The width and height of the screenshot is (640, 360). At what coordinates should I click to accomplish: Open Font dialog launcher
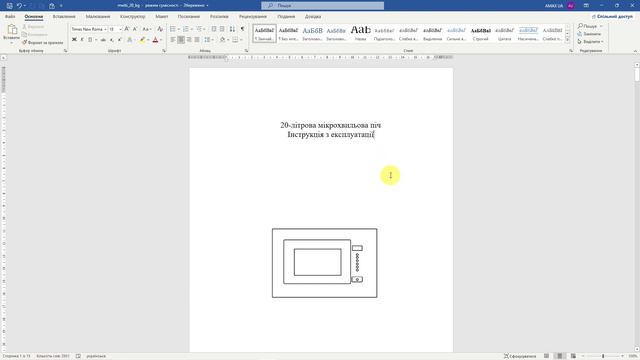click(164, 51)
